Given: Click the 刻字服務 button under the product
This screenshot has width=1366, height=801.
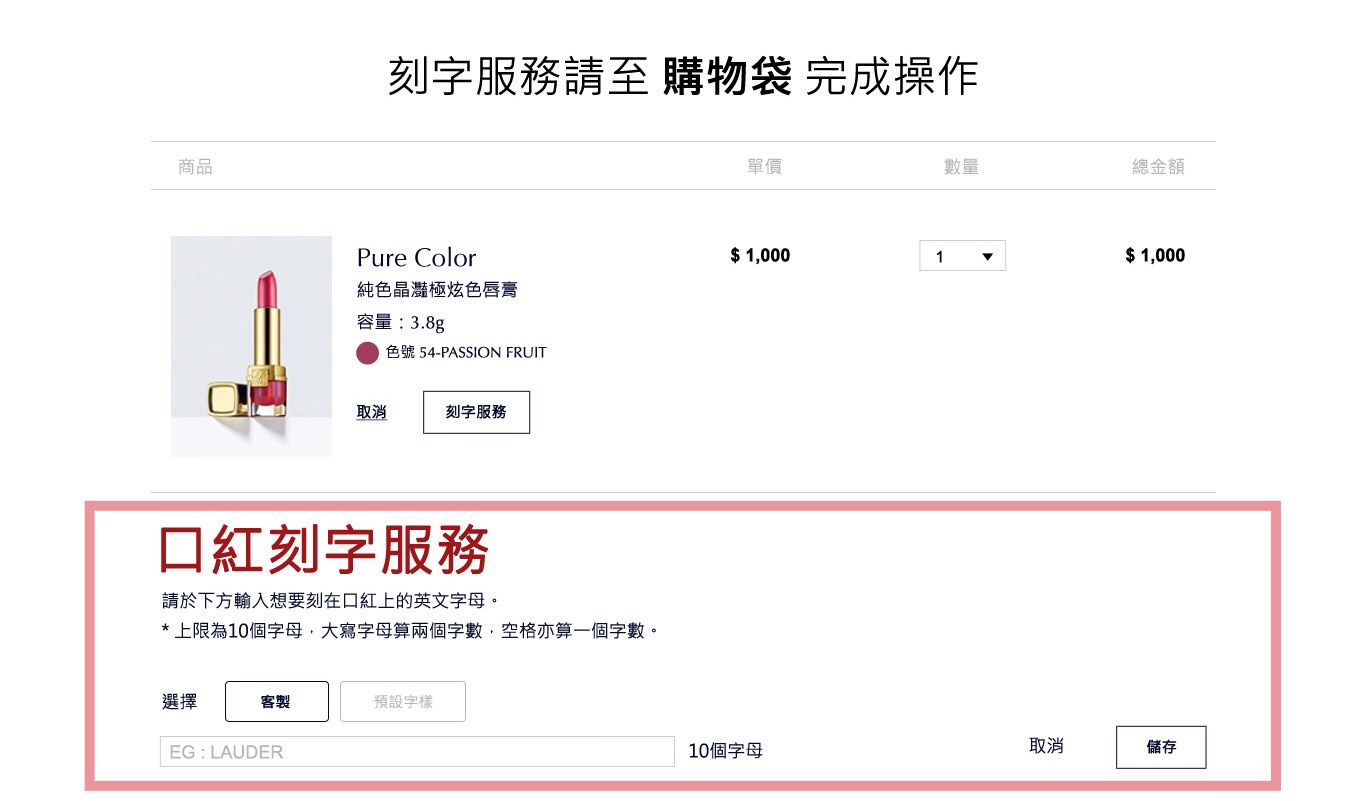Looking at the screenshot, I should coord(476,412).
